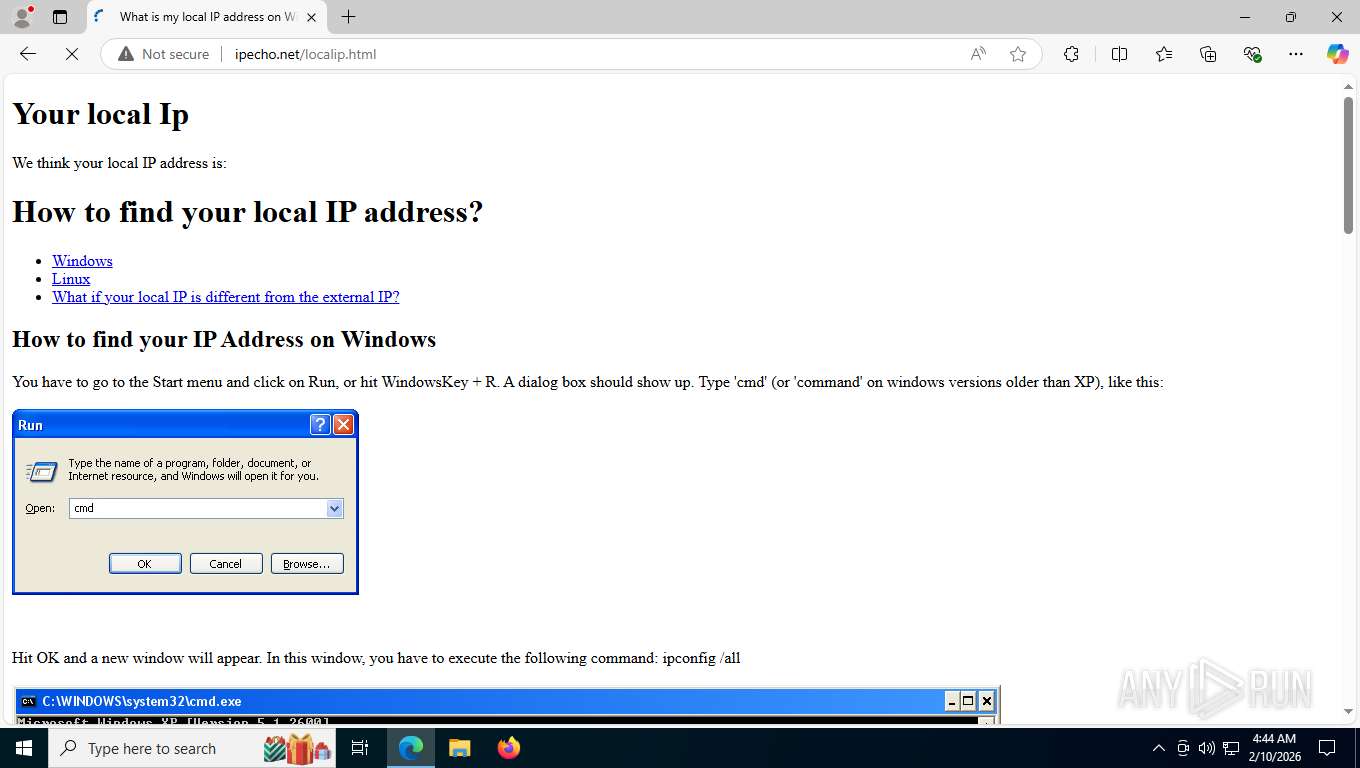Show hidden system tray icons

coord(1159,748)
